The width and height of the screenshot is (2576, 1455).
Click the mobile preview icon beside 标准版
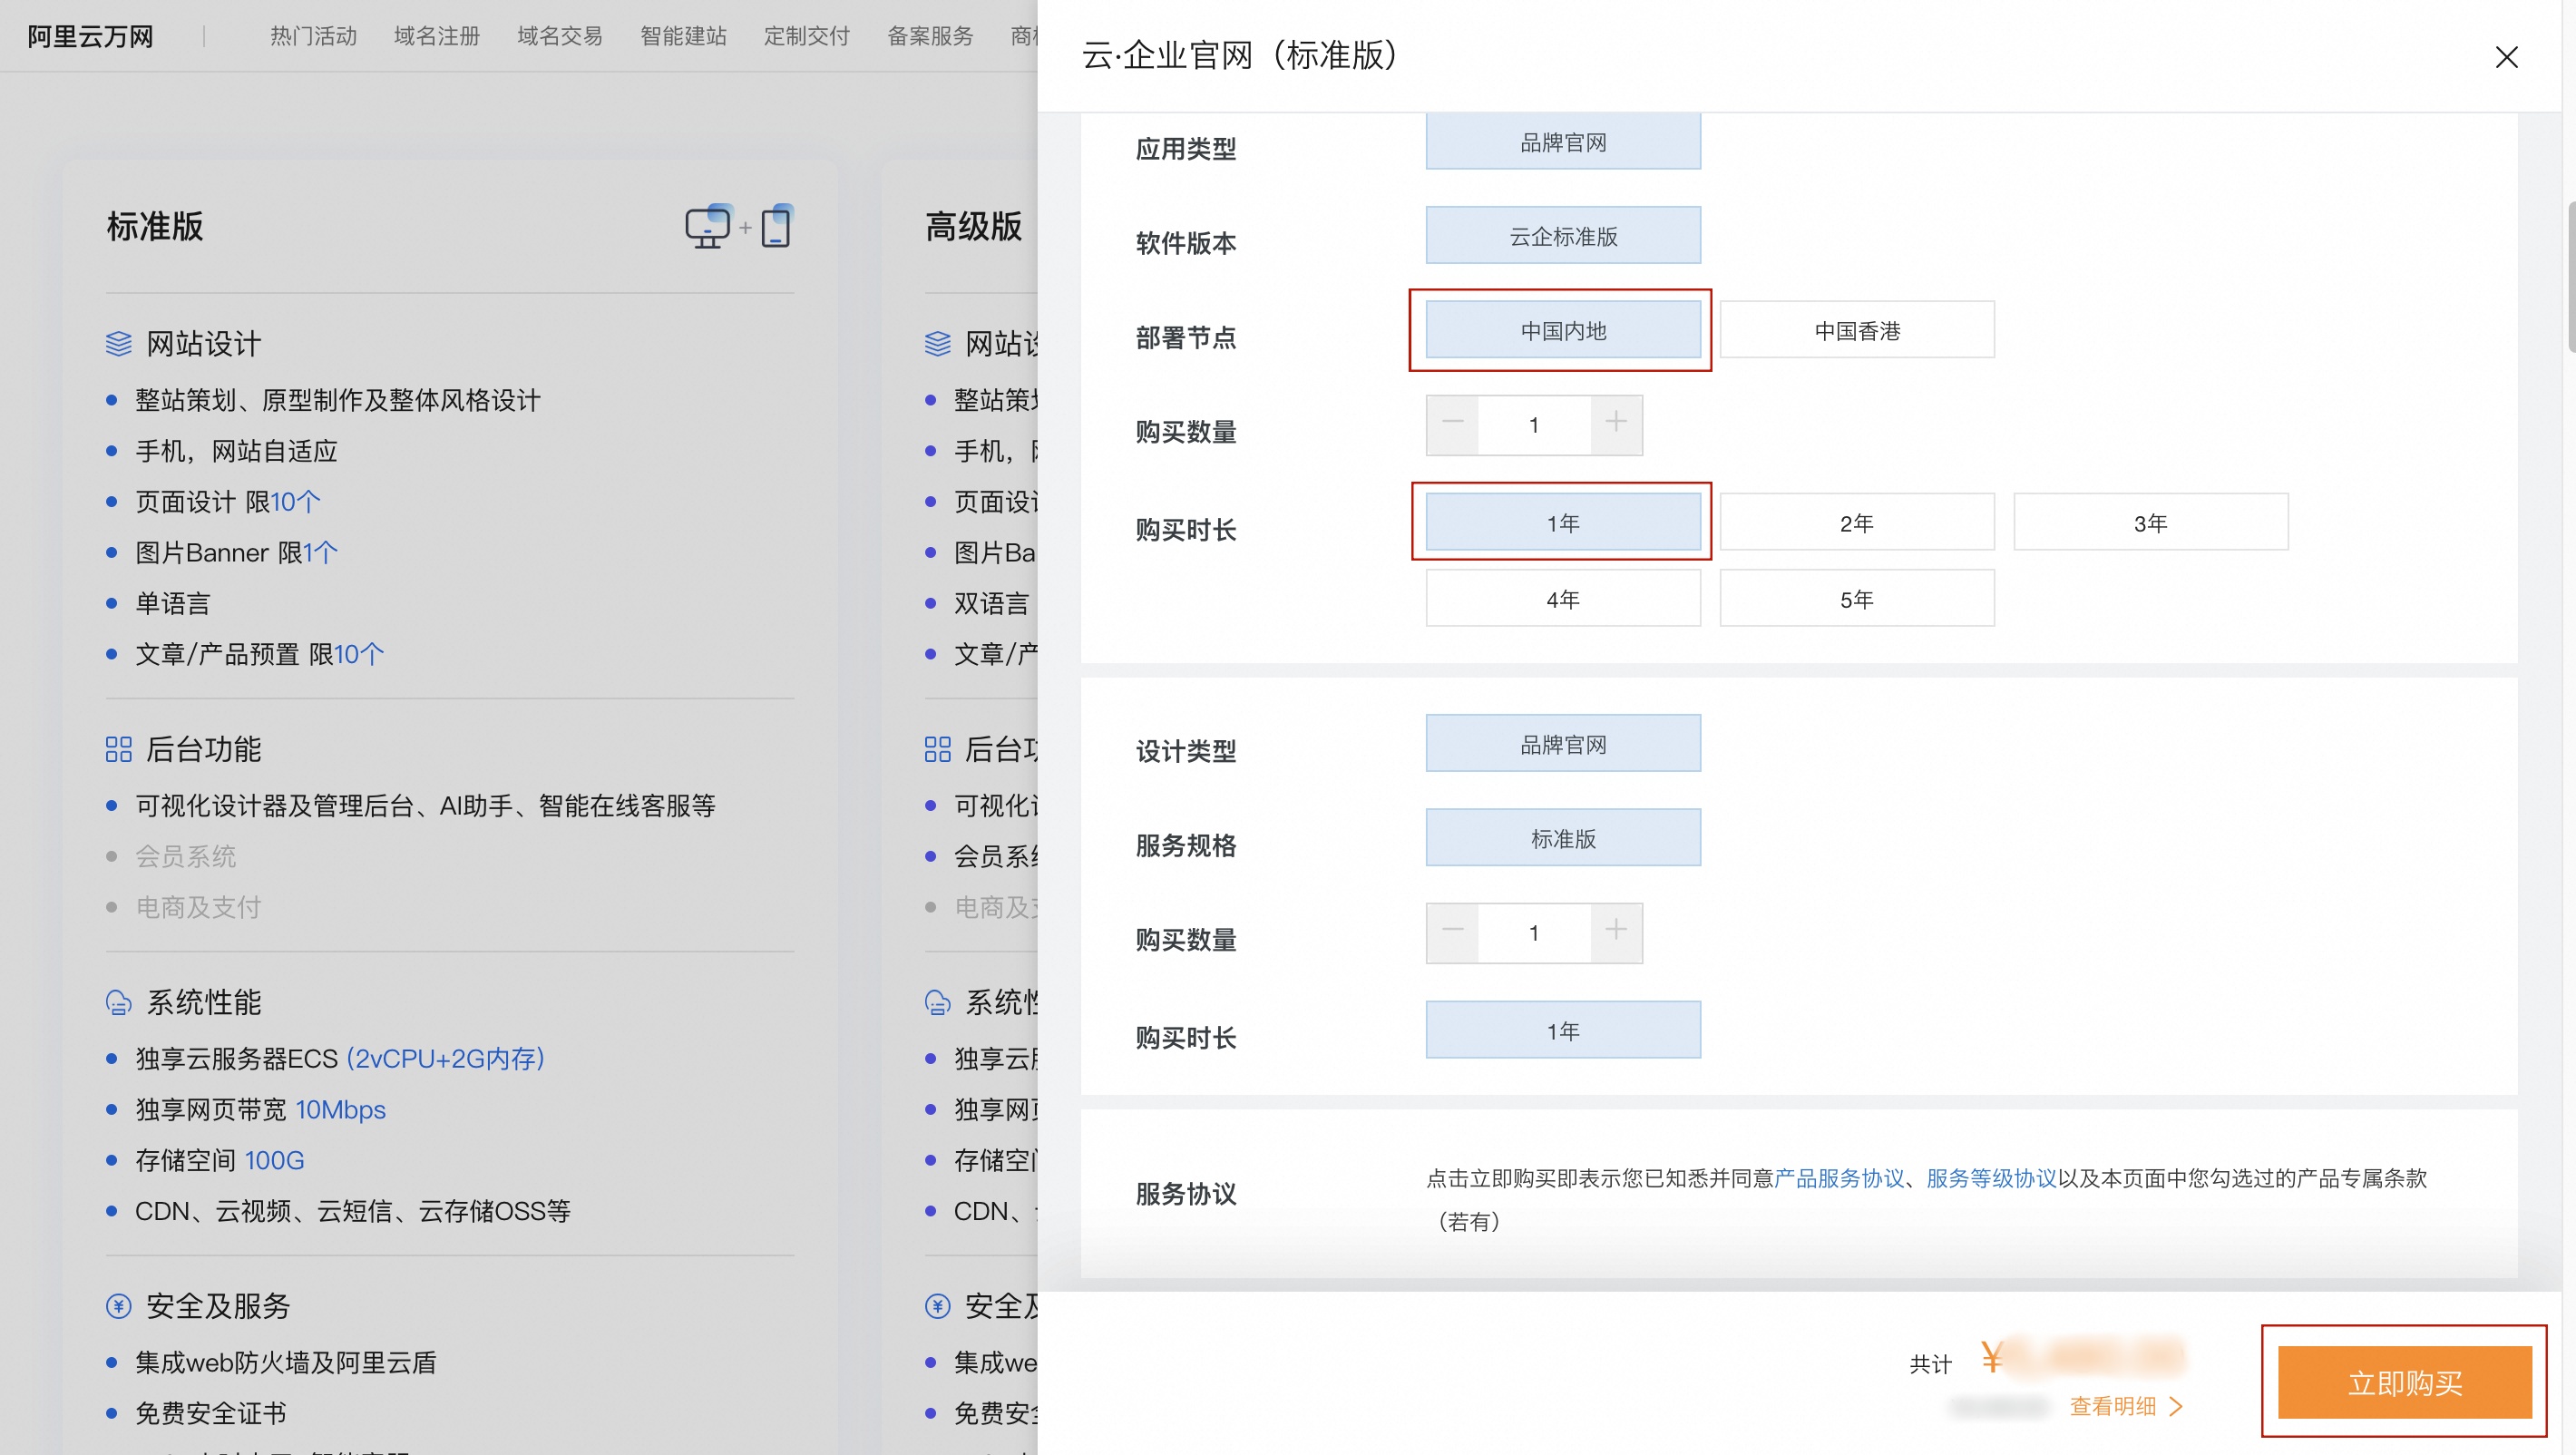pos(777,227)
